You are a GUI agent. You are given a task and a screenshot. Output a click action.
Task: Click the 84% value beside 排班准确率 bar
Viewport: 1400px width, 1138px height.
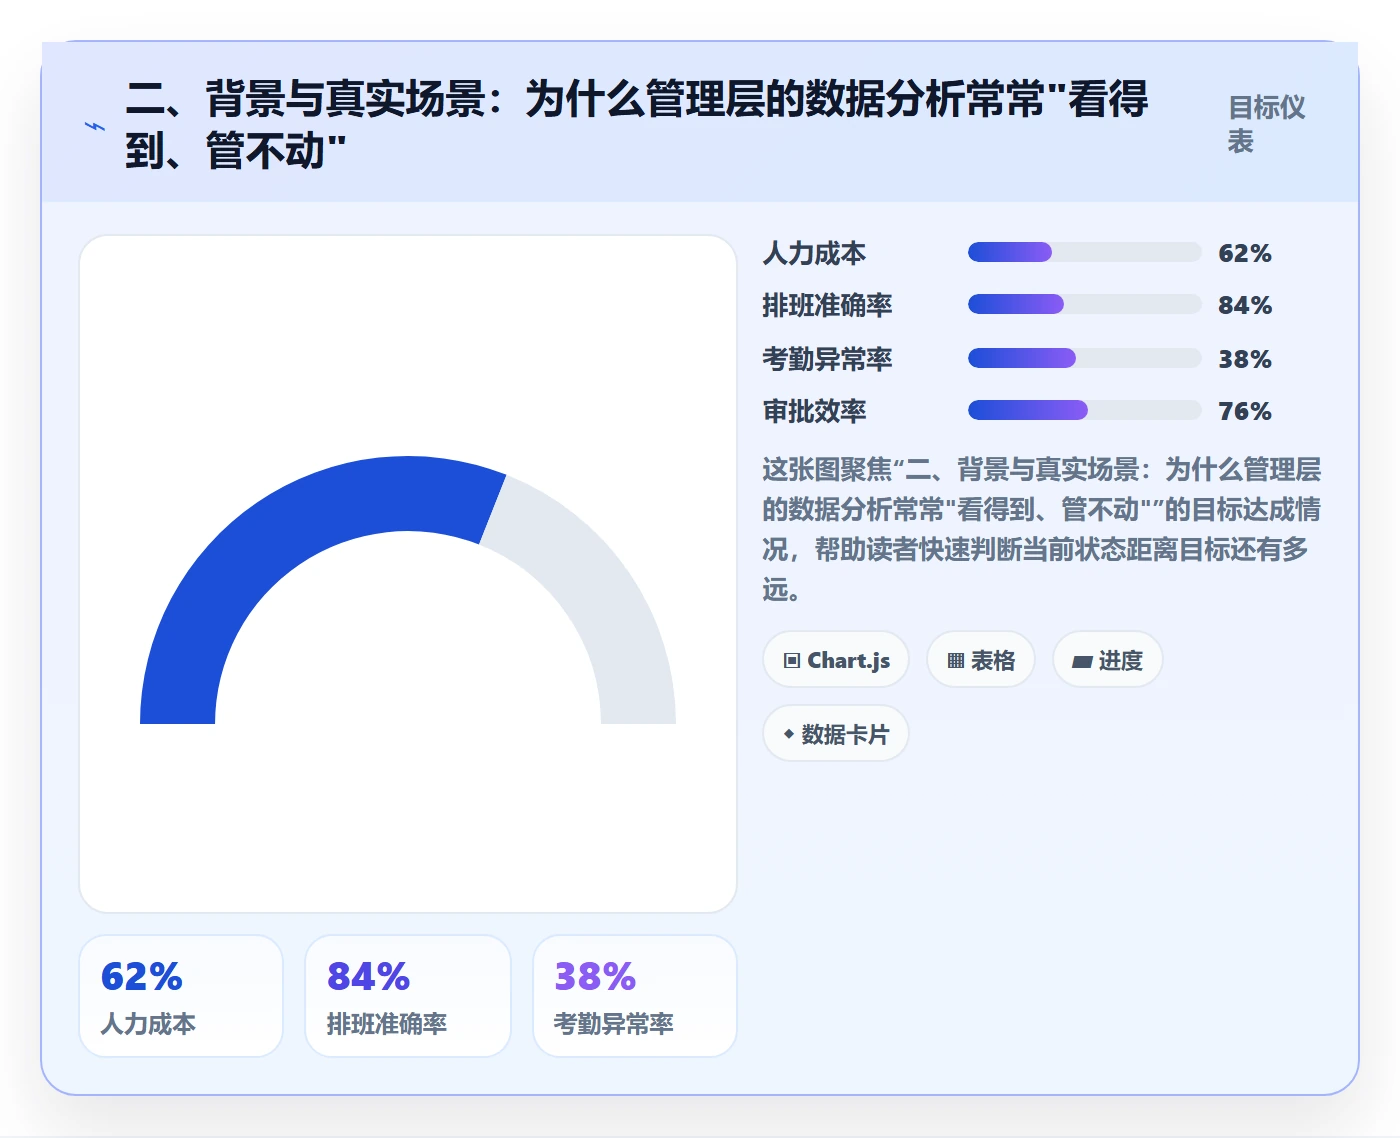(1245, 305)
